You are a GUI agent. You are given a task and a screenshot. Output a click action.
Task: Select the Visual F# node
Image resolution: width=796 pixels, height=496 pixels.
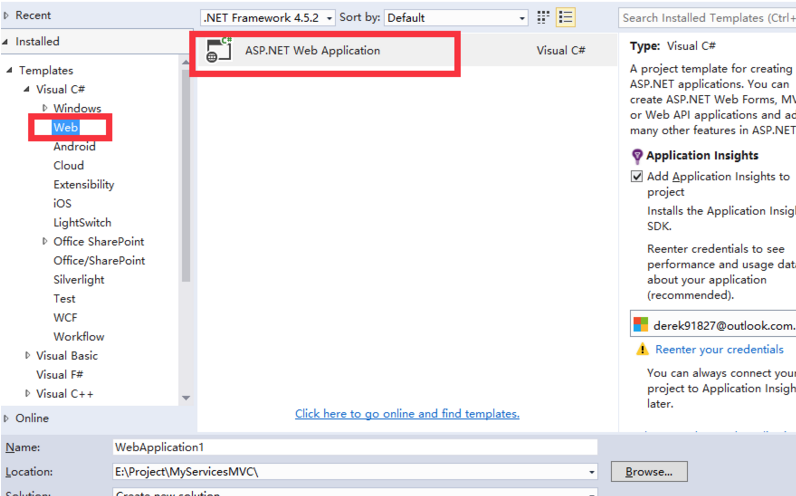pyautogui.click(x=59, y=375)
